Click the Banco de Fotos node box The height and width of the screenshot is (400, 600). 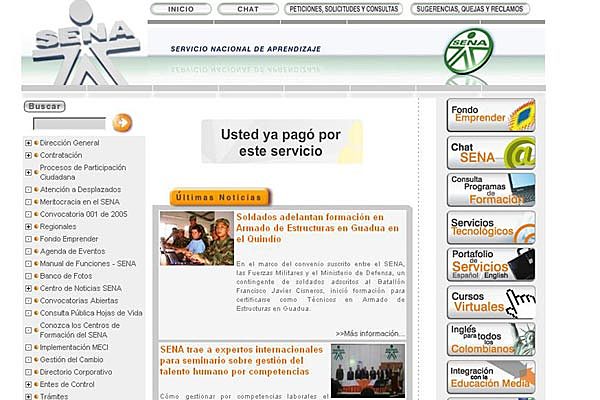pos(28,276)
